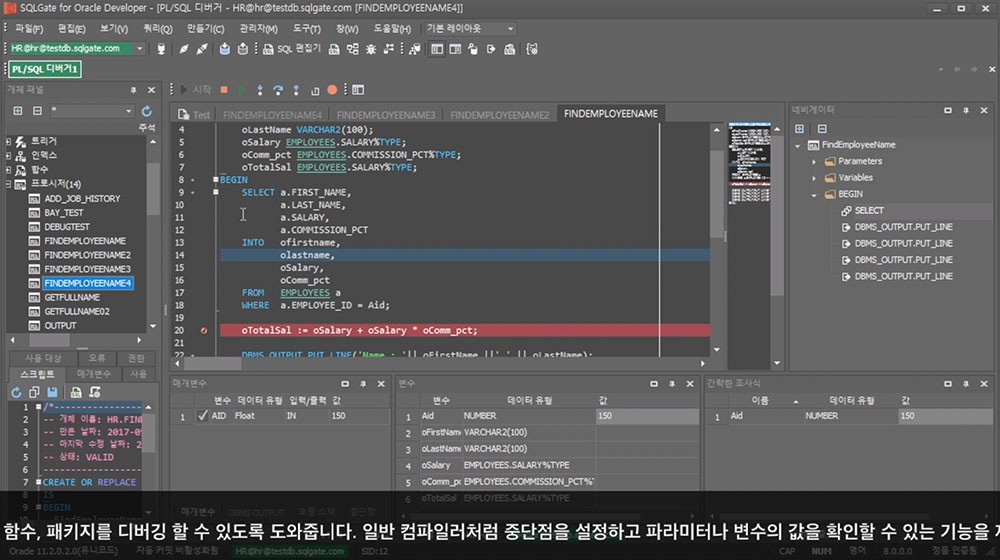Image resolution: width=1000 pixels, height=560 pixels.
Task: Click the Aid value cell showing 150 in 변수 panel
Action: coord(647,416)
